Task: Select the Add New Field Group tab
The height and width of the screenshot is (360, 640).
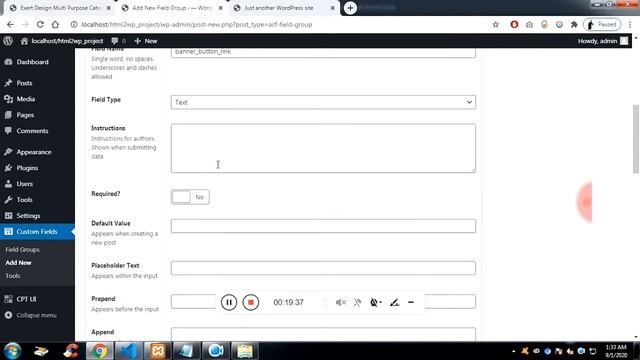Action: pyautogui.click(x=172, y=8)
